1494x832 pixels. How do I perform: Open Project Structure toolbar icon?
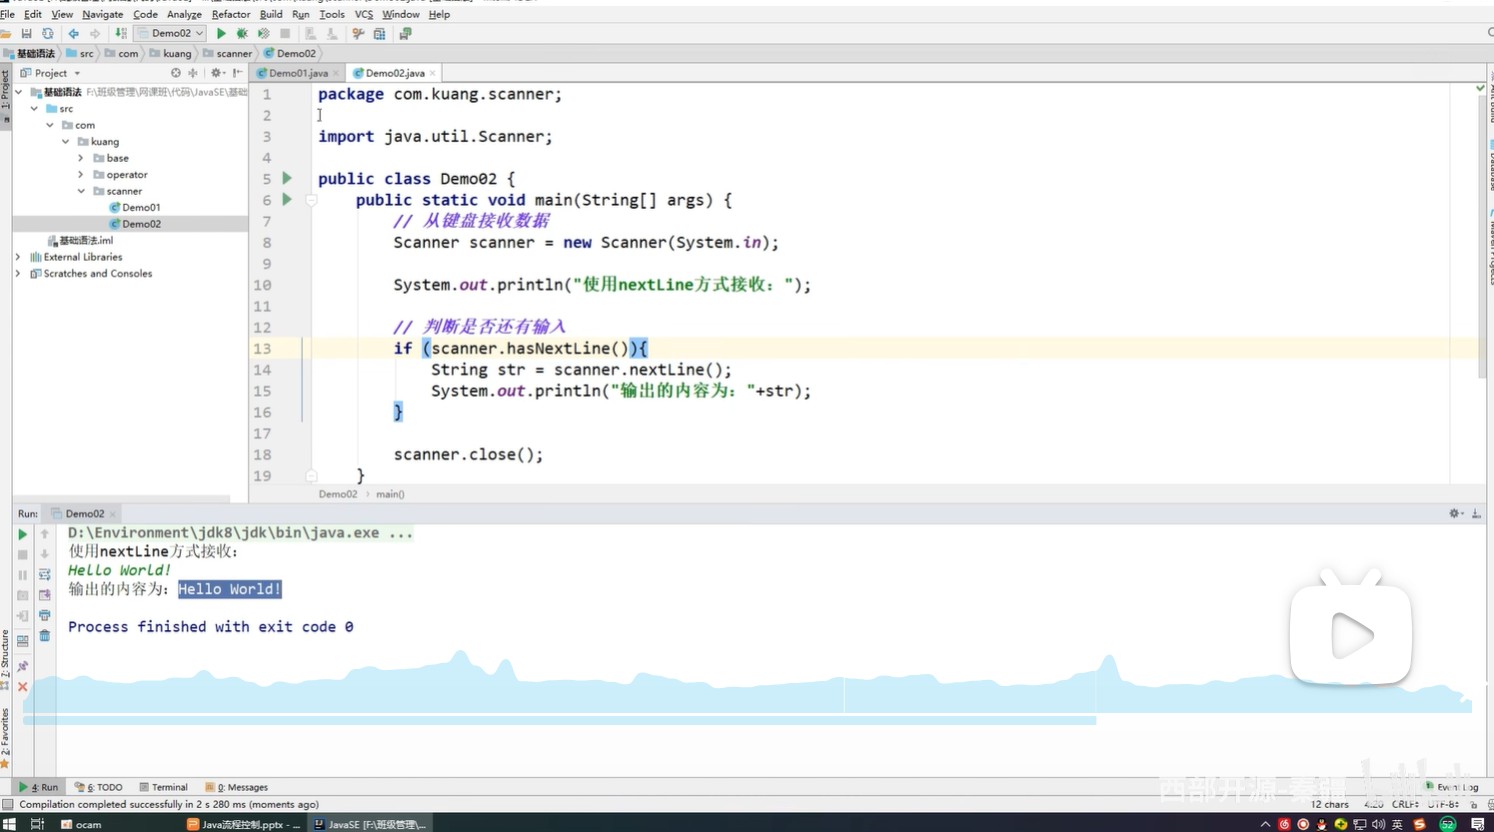coord(379,34)
